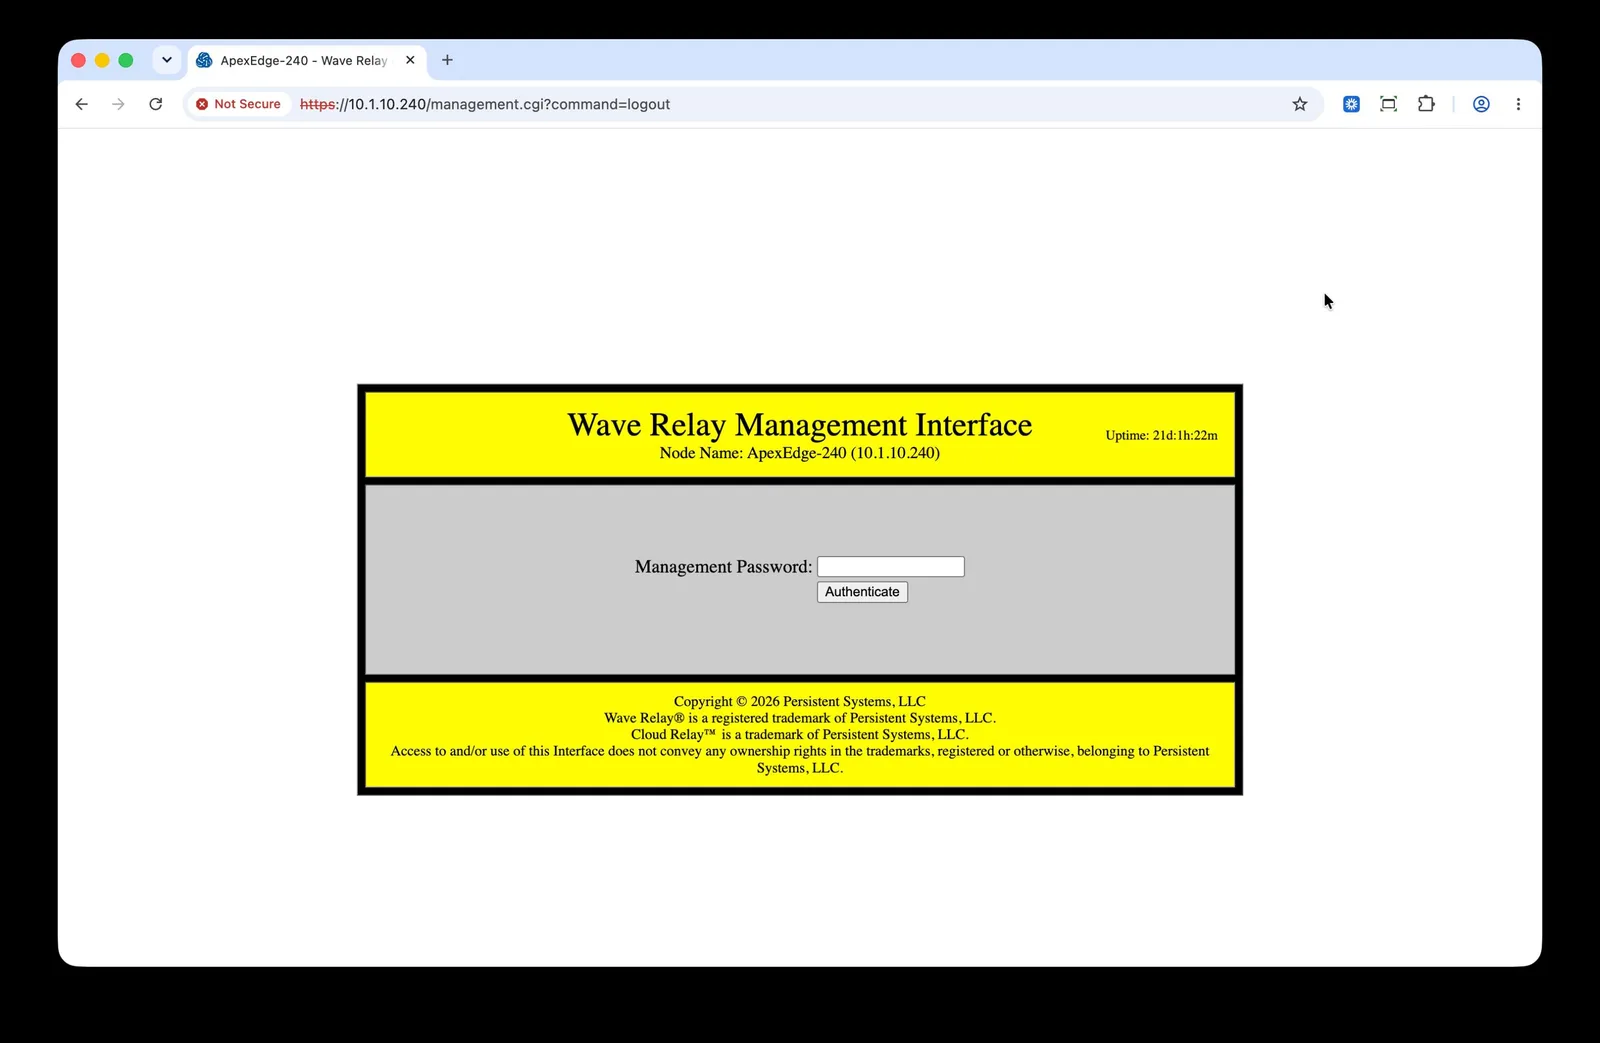Click the Management Password: label
Screen dimensions: 1600x1043
[723, 567]
